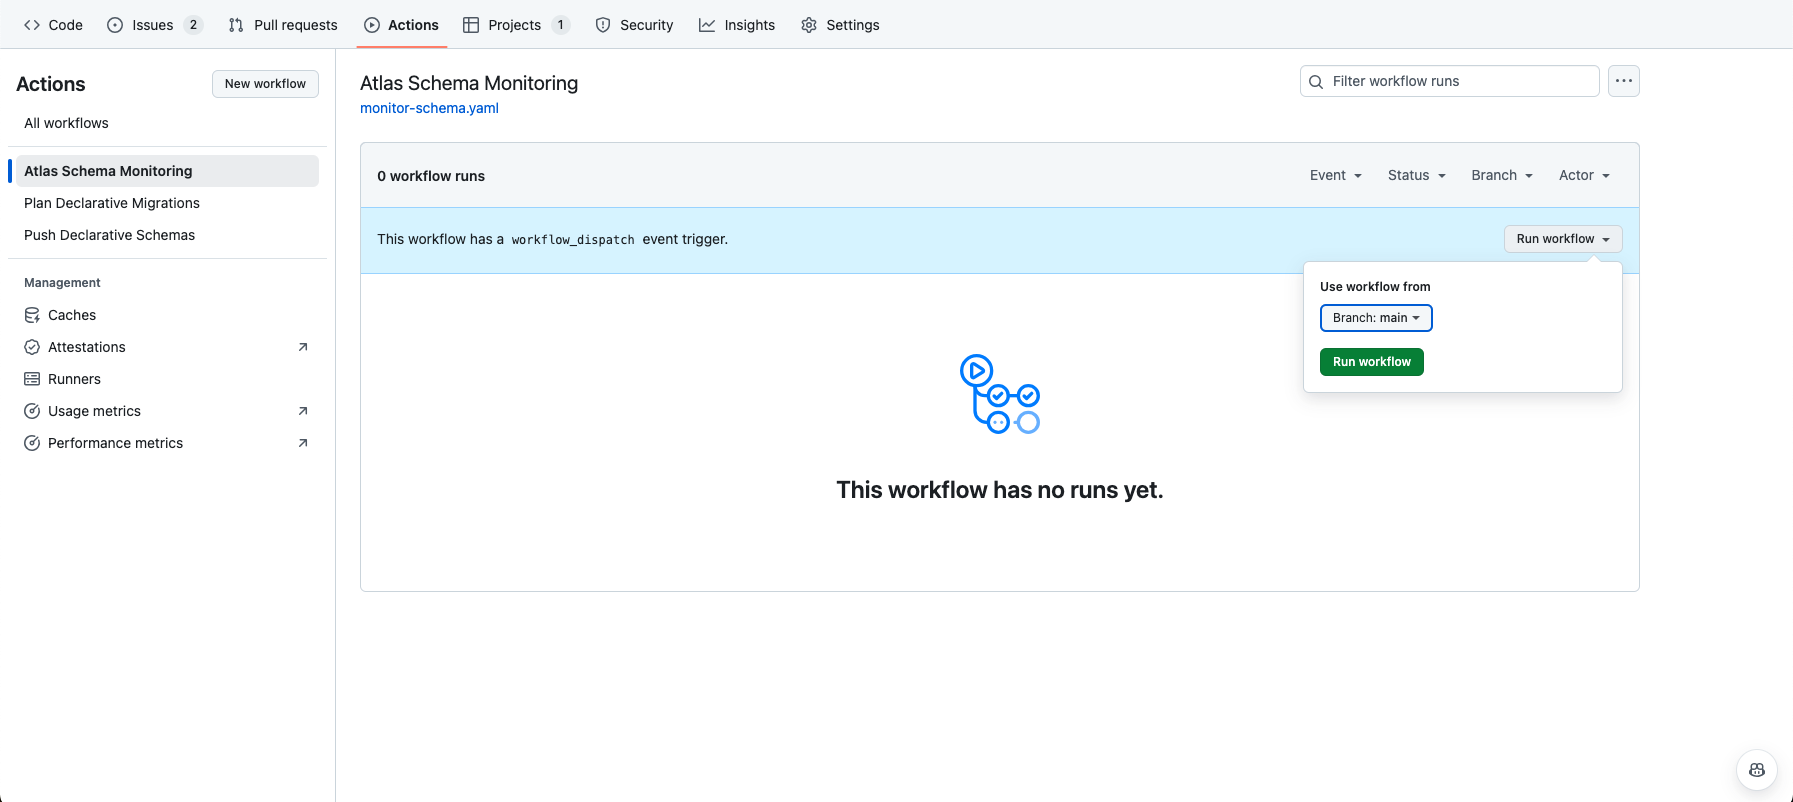This screenshot has height=802, width=1793.
Task: Open monitor-schema.yaml file link
Action: 429,108
